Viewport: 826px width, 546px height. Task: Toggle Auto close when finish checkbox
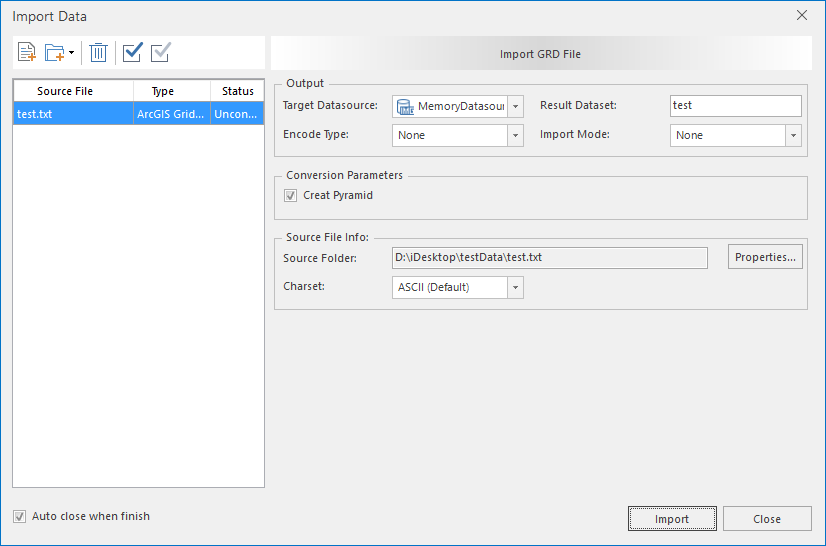(x=19, y=517)
